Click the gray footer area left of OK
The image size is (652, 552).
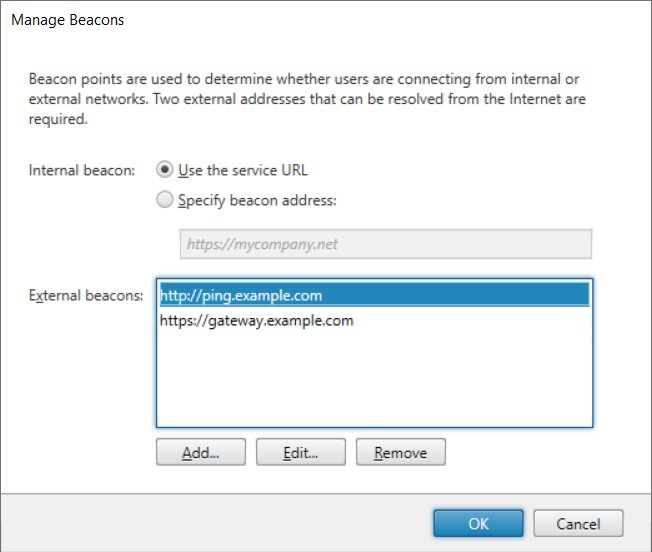coord(216,523)
